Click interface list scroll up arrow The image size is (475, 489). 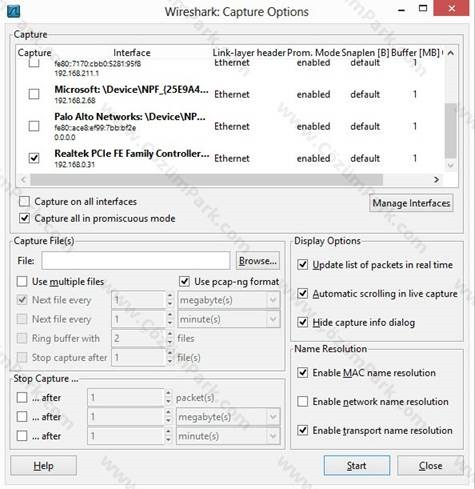coord(451,53)
